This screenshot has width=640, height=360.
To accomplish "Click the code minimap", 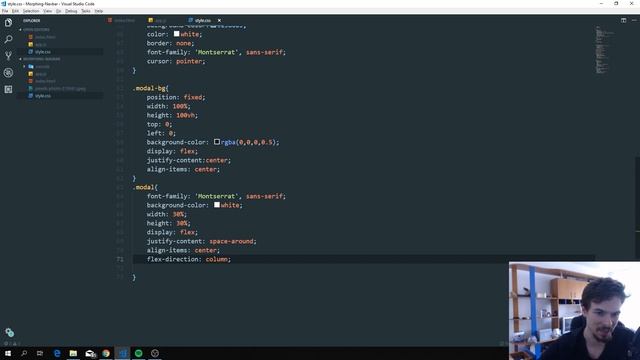I will [x=604, y=50].
